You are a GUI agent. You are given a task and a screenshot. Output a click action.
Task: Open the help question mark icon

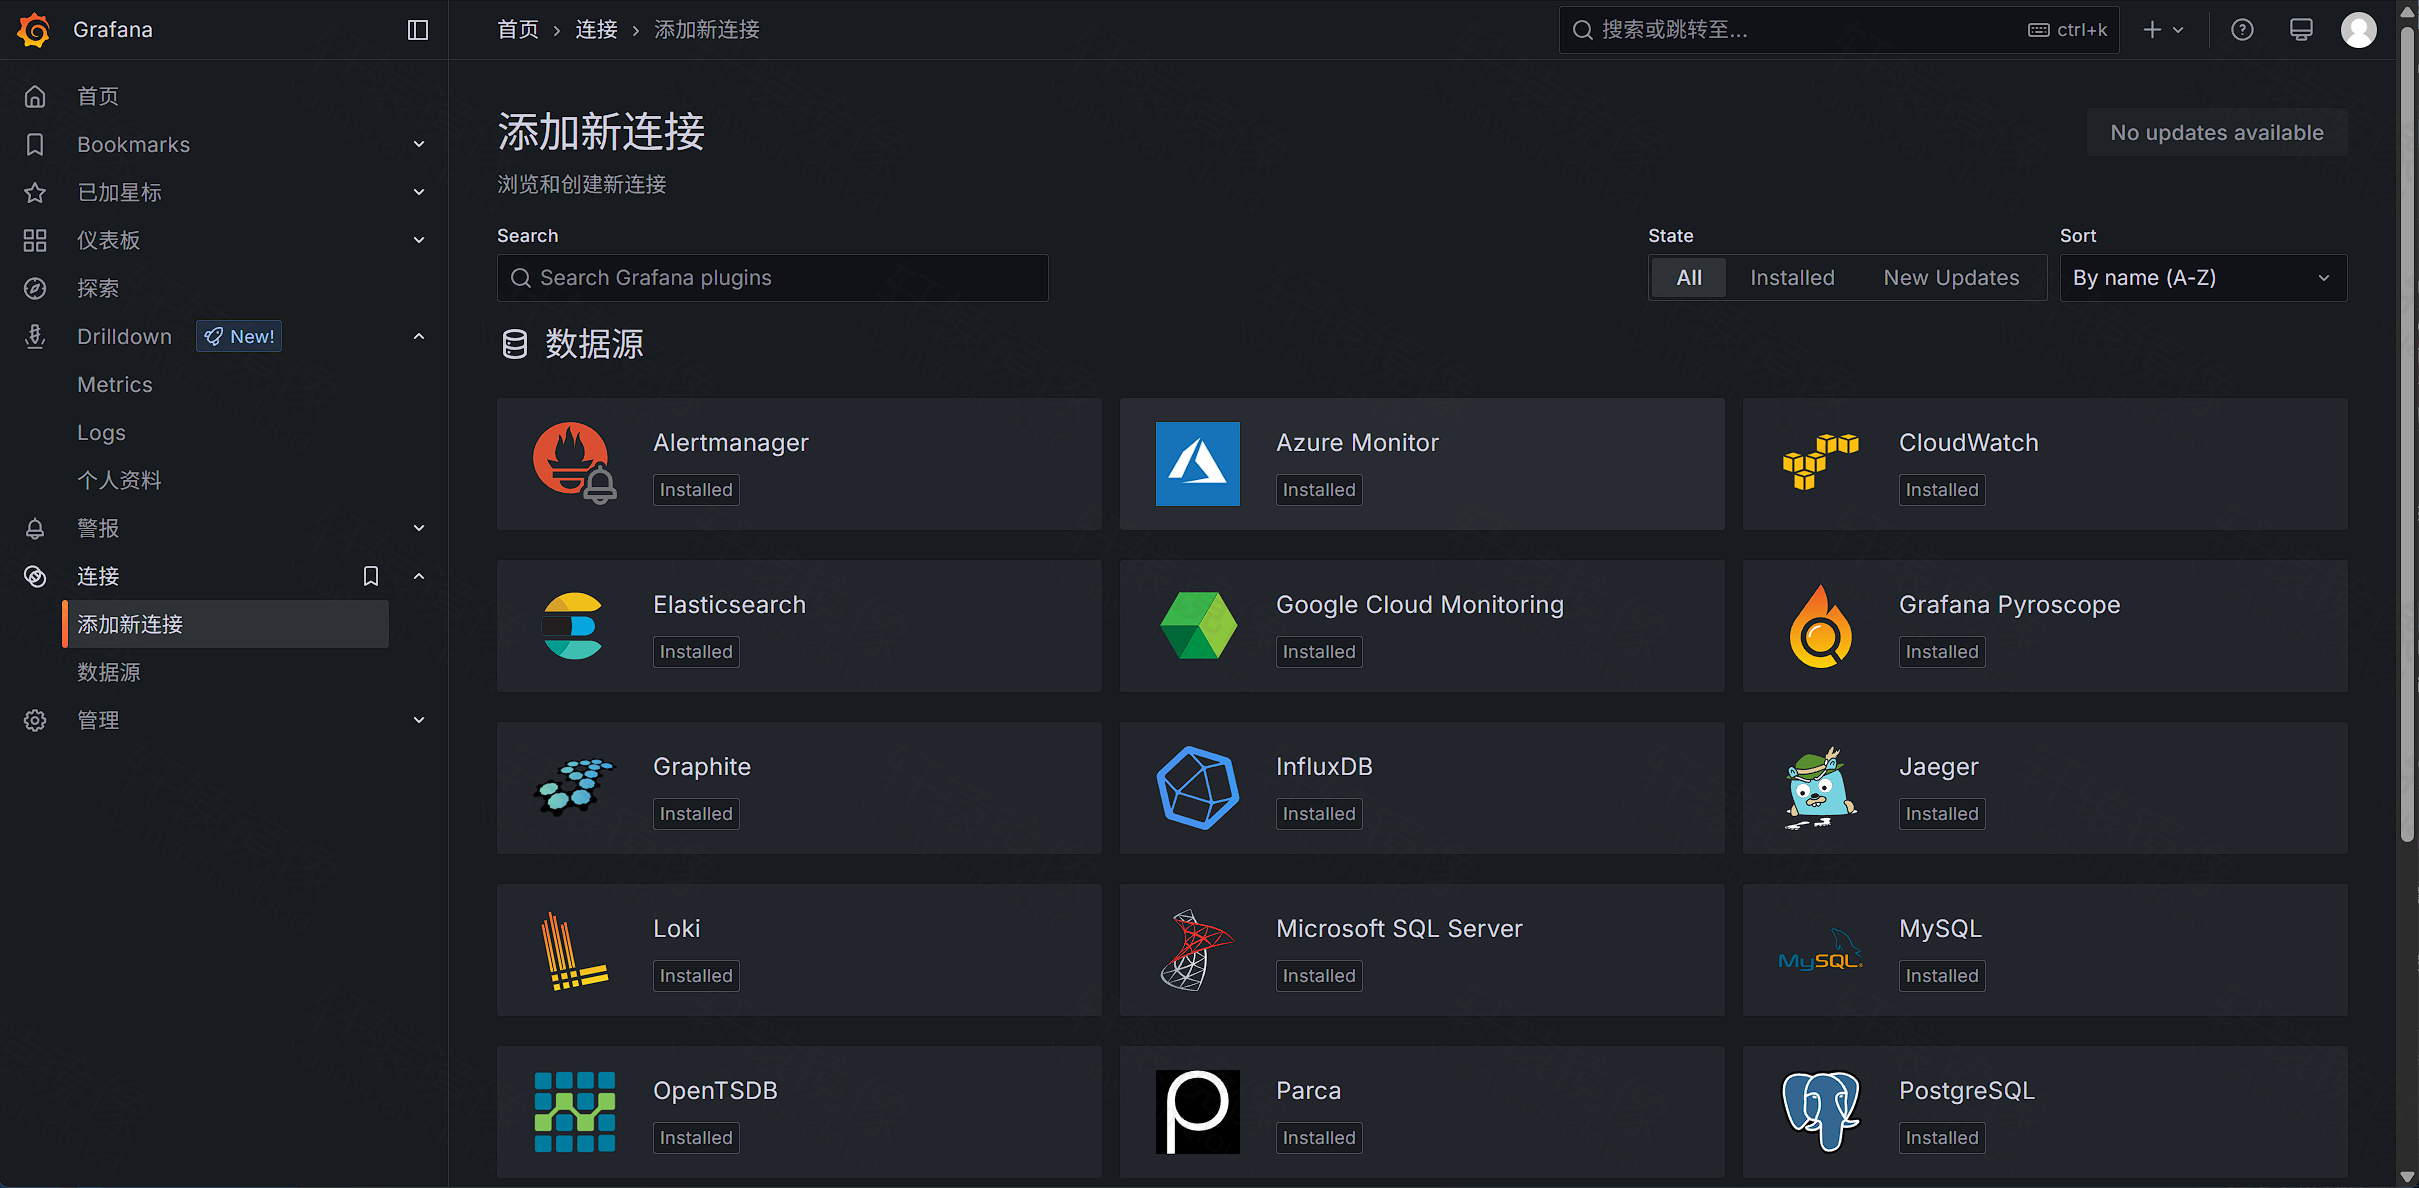(x=2242, y=30)
